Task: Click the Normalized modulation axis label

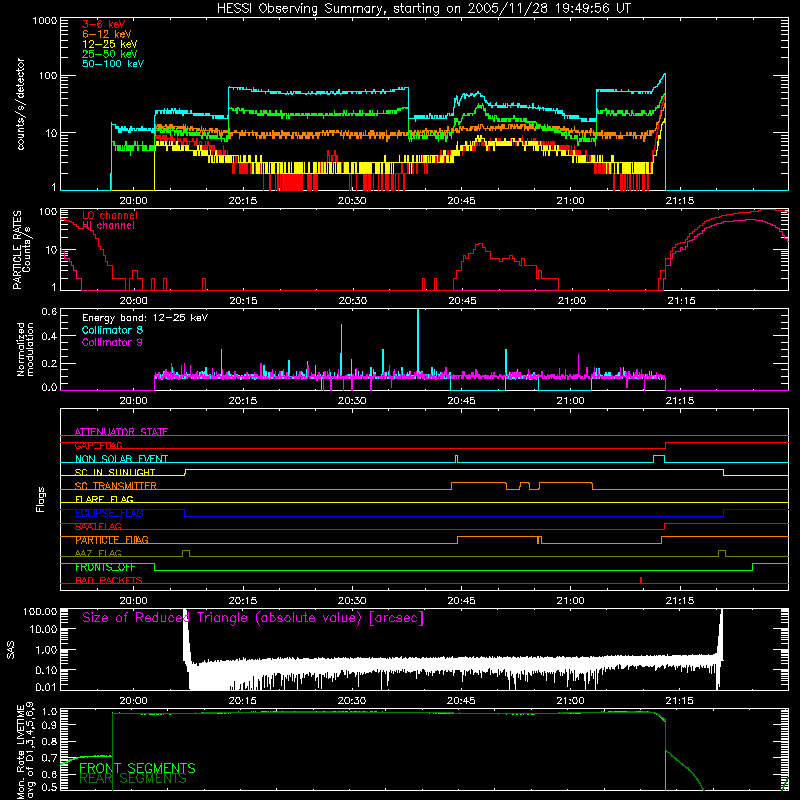Action: (25, 349)
